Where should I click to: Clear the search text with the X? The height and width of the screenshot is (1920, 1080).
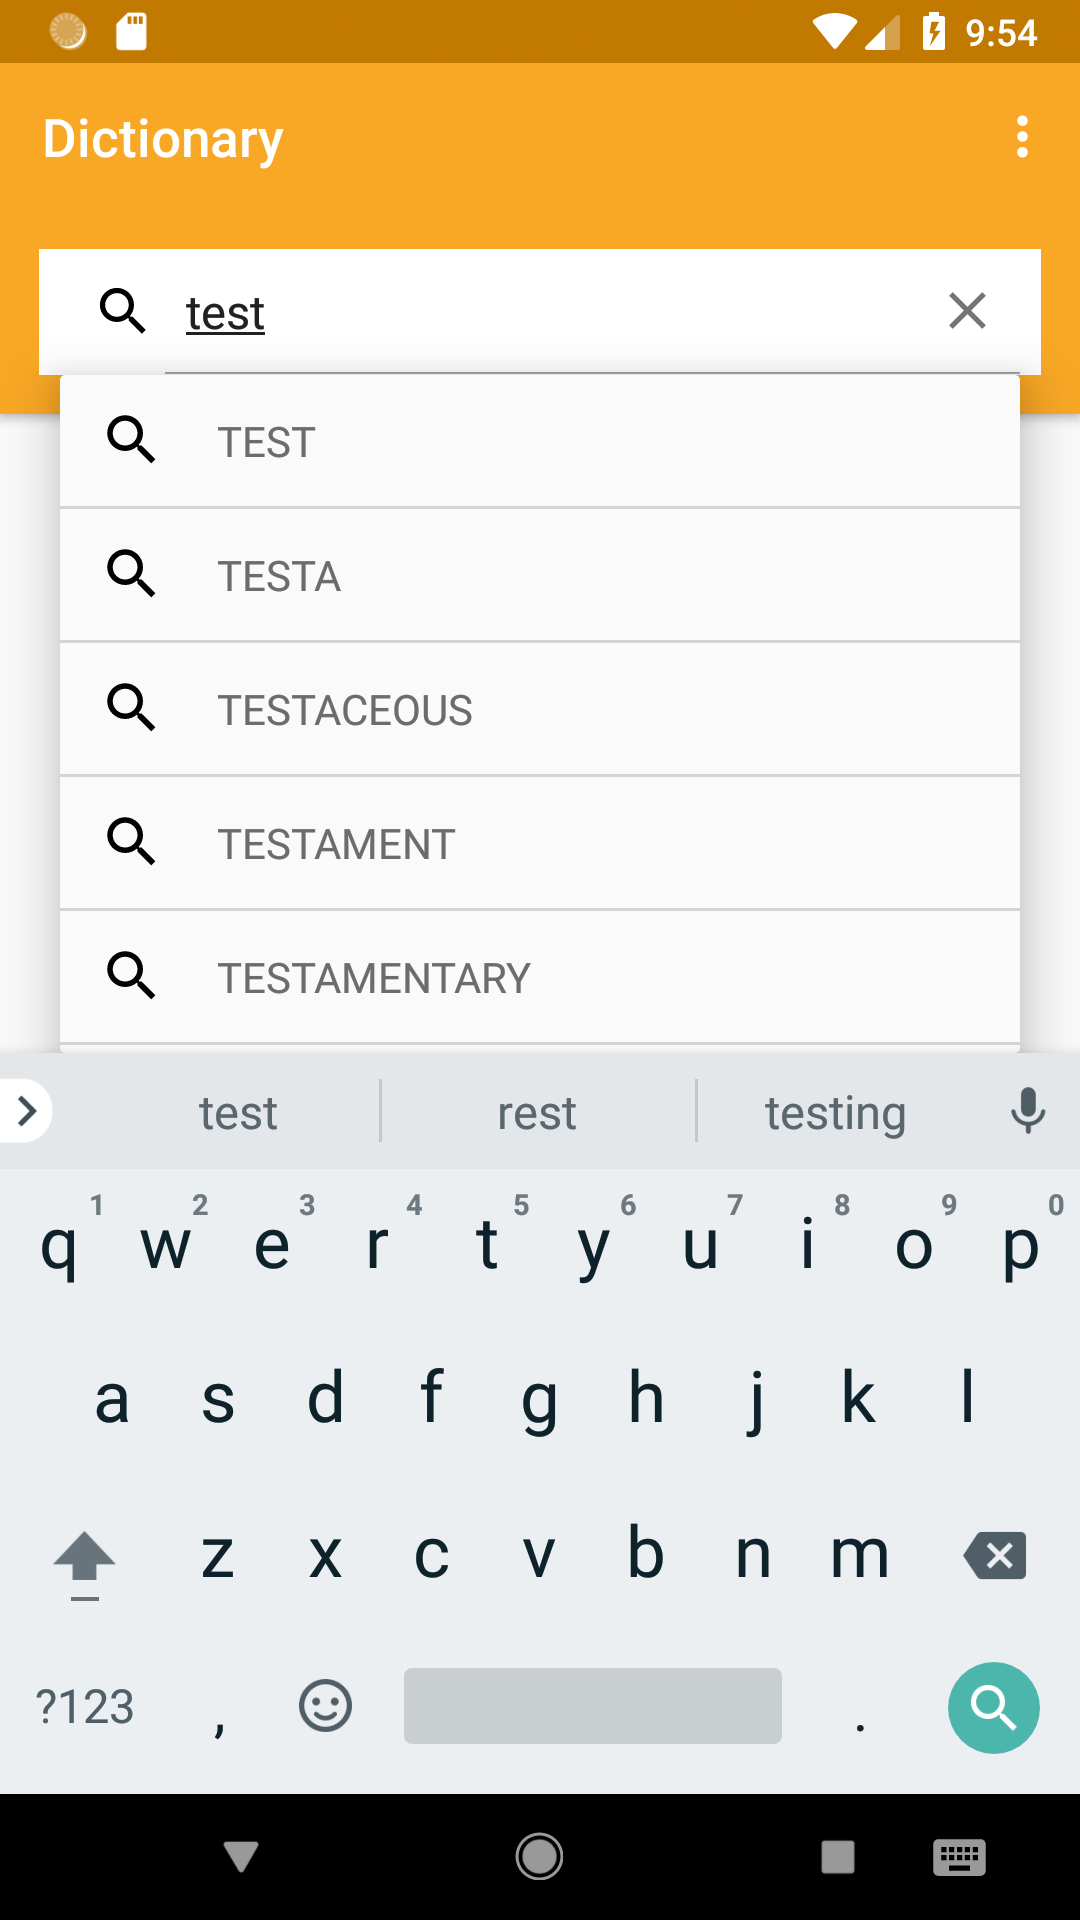pos(967,311)
